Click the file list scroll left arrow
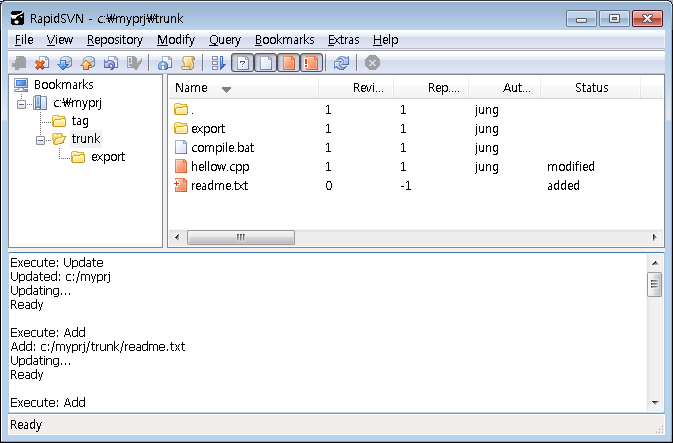The width and height of the screenshot is (673, 443). point(176,237)
